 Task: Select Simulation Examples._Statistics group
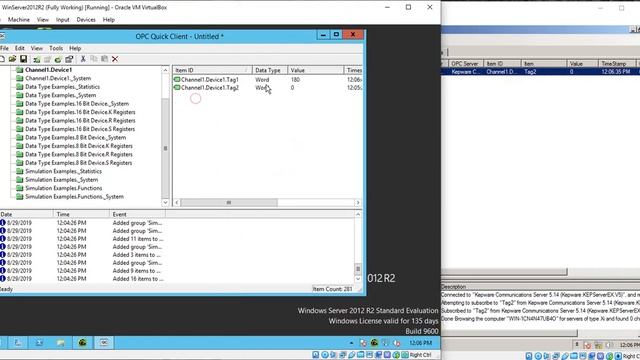click(63, 171)
